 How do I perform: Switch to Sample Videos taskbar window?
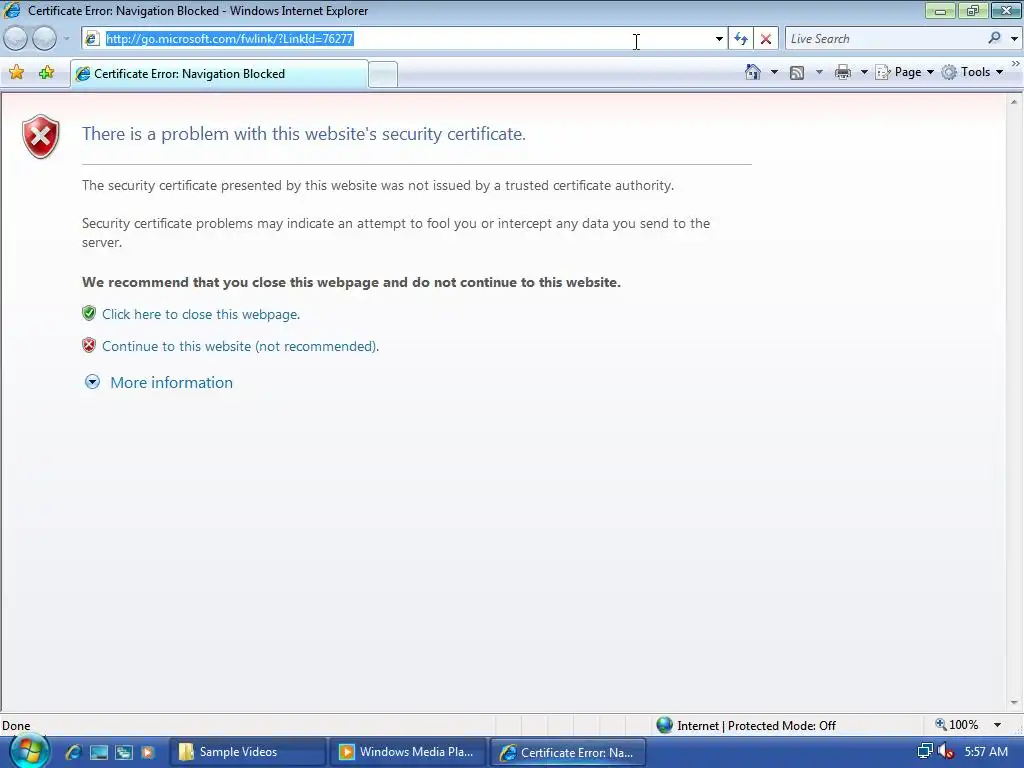point(248,752)
